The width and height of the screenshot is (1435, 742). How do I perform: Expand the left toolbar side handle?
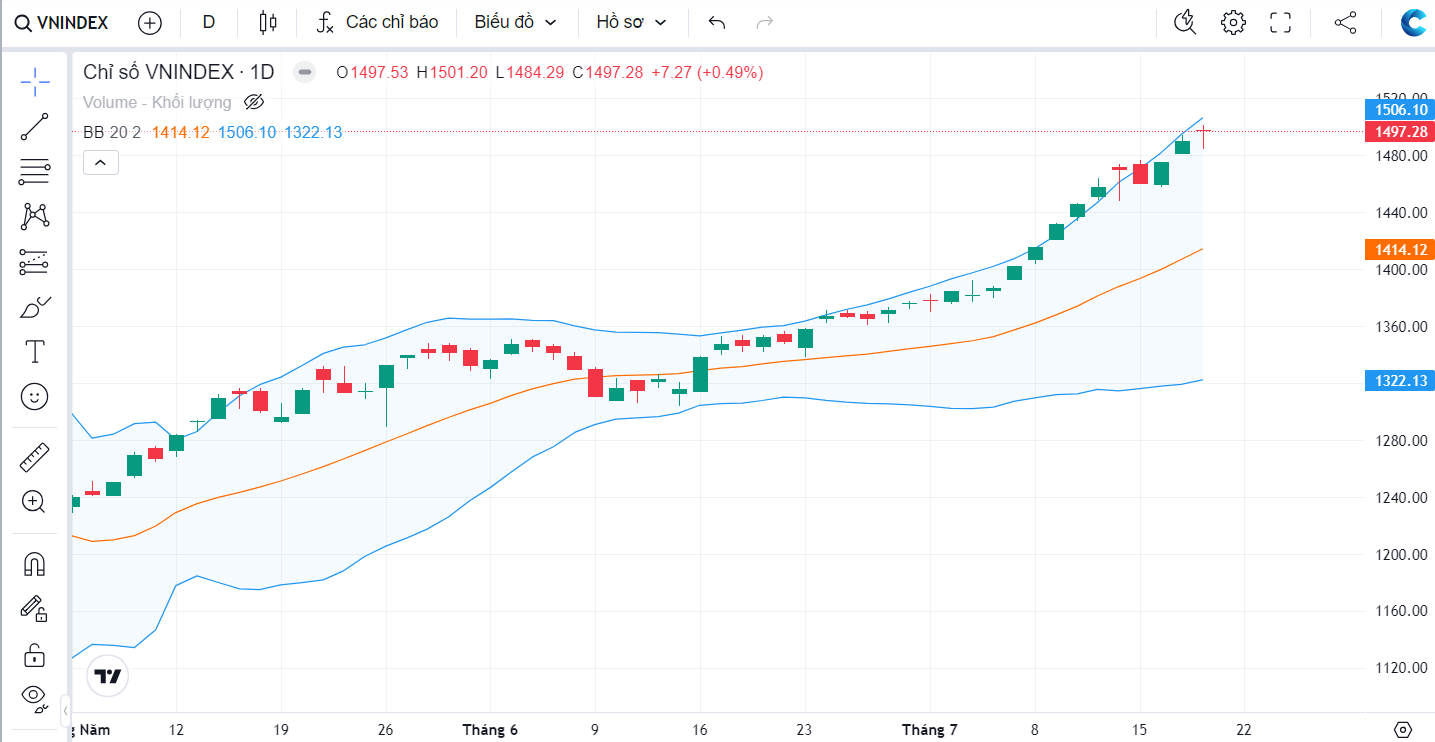click(x=65, y=709)
